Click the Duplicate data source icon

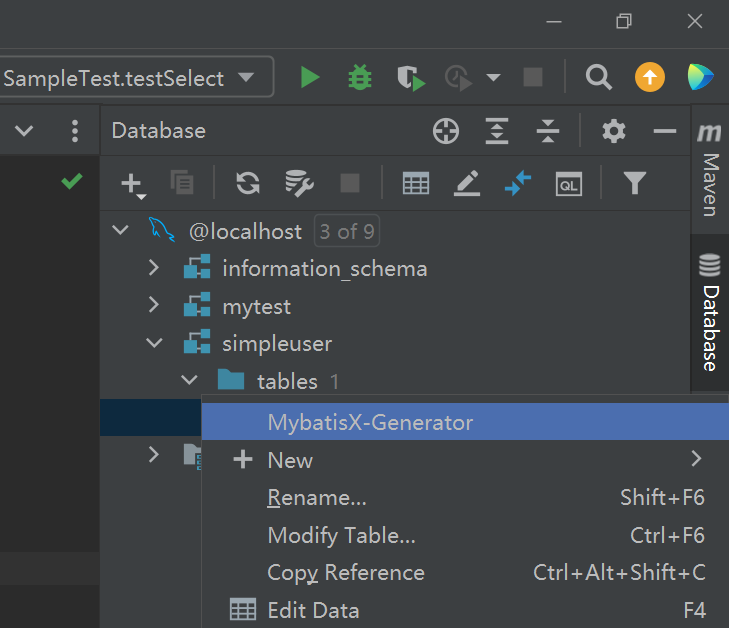[x=182, y=183]
